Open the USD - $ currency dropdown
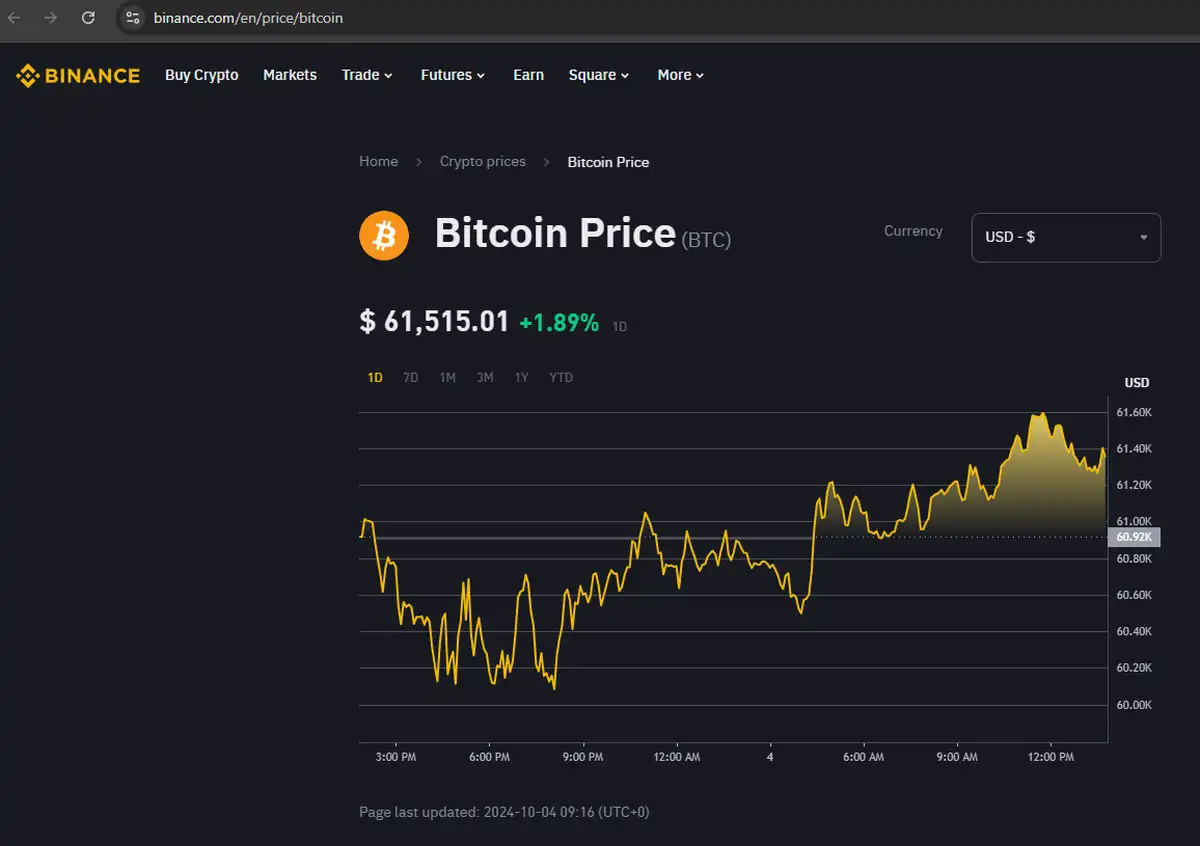 (1066, 238)
